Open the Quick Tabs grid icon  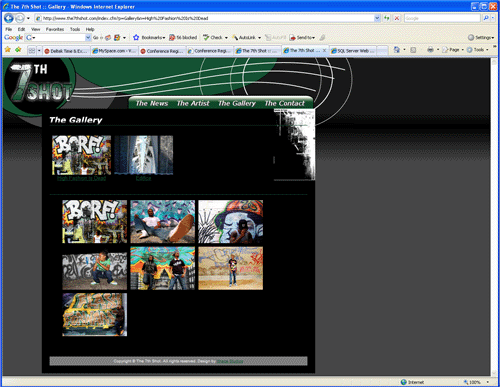point(32,51)
